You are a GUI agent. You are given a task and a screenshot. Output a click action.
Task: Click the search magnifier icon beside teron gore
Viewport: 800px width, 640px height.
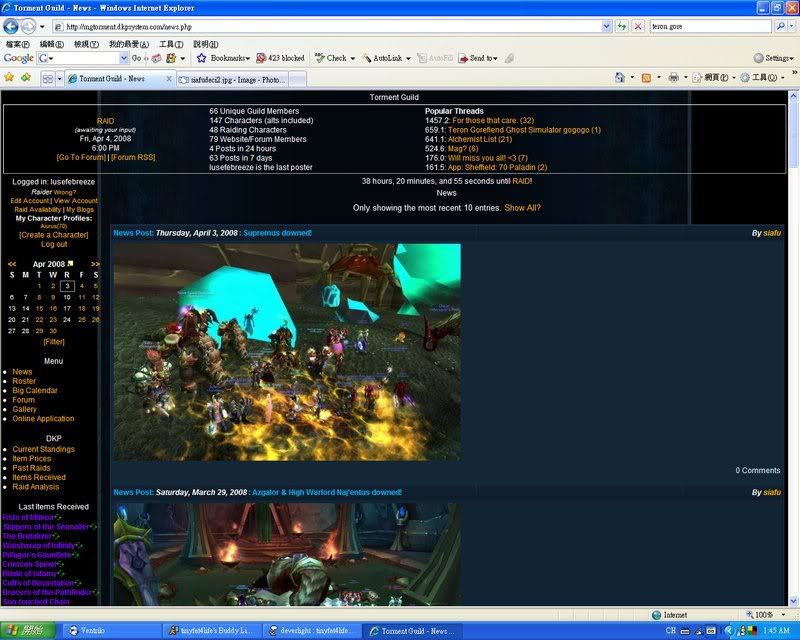click(781, 26)
